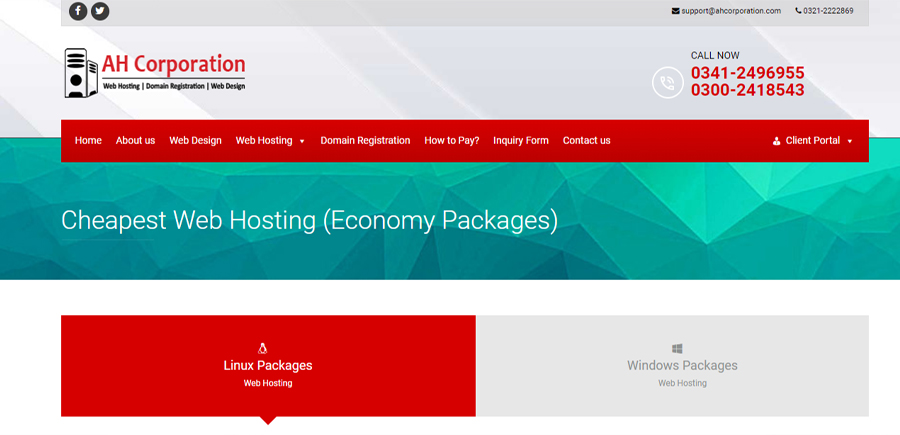Expand the Web Hosting dropdown arrow
Image resolution: width=900 pixels, height=435 pixels.
click(302, 142)
